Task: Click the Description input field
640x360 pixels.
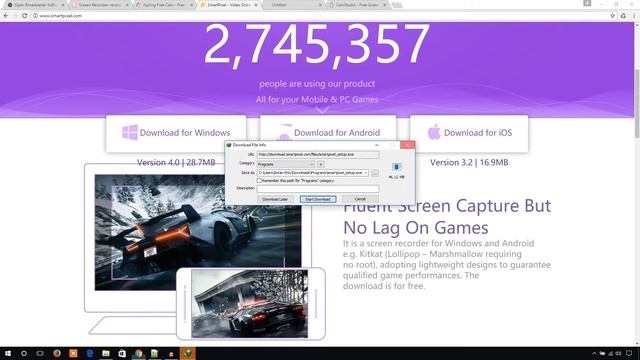Action: coord(318,189)
